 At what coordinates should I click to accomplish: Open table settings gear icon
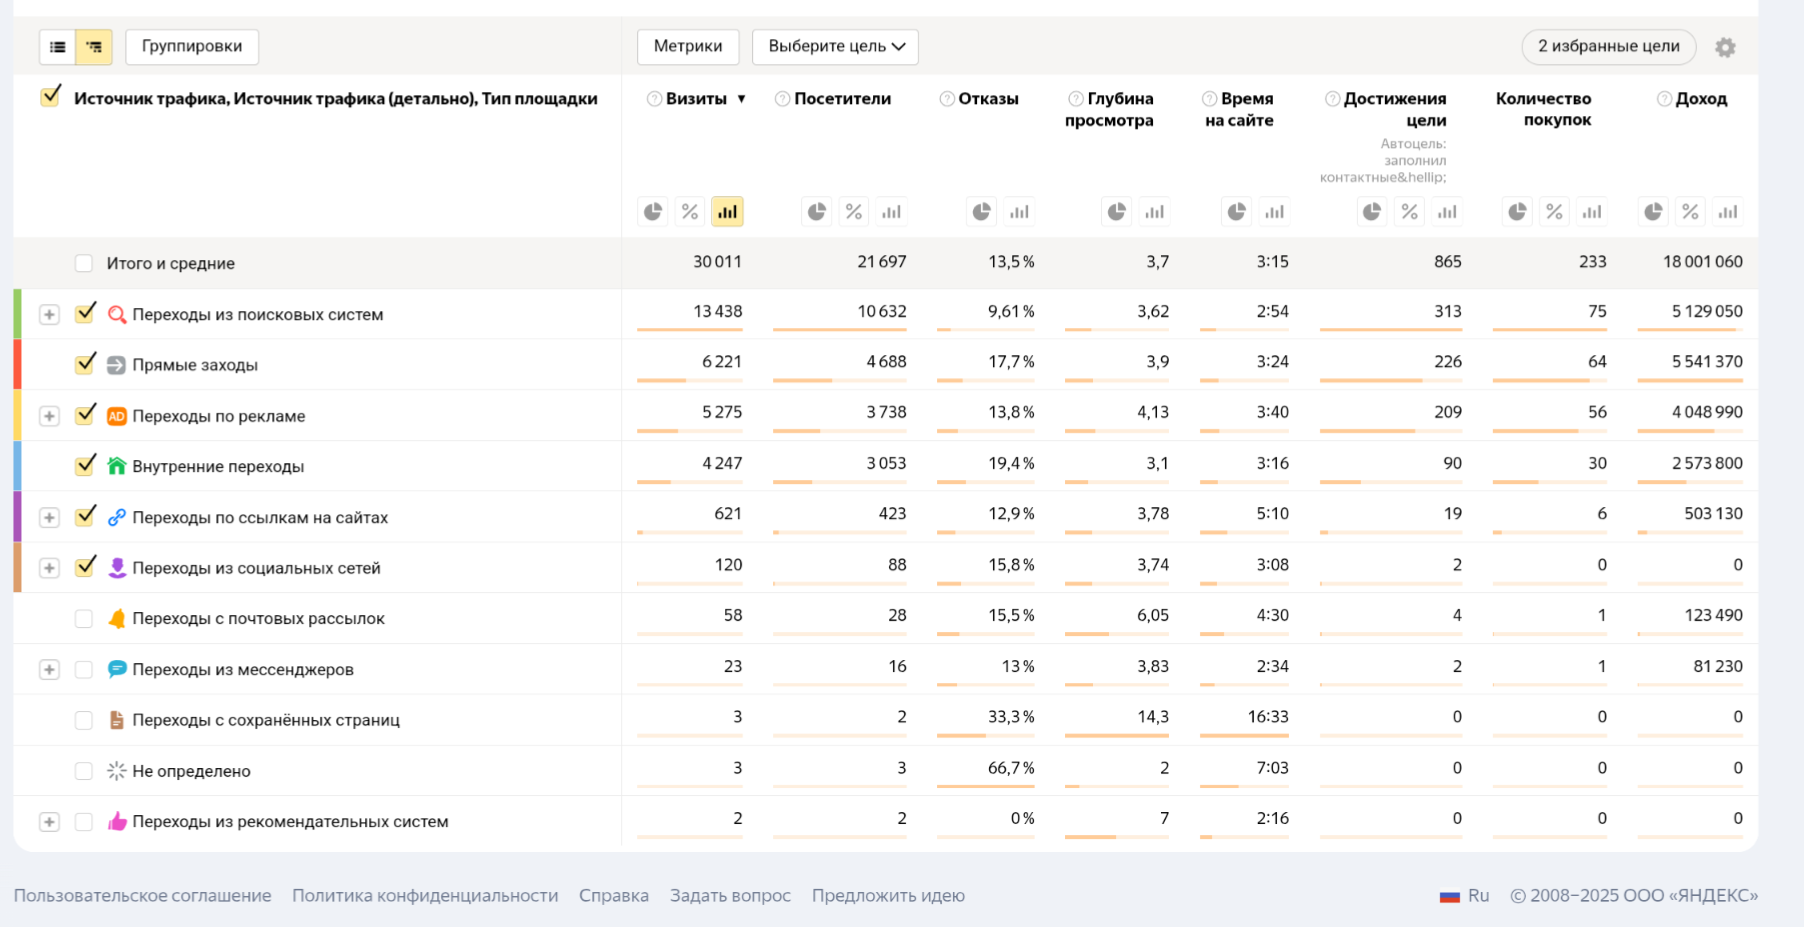click(1725, 47)
